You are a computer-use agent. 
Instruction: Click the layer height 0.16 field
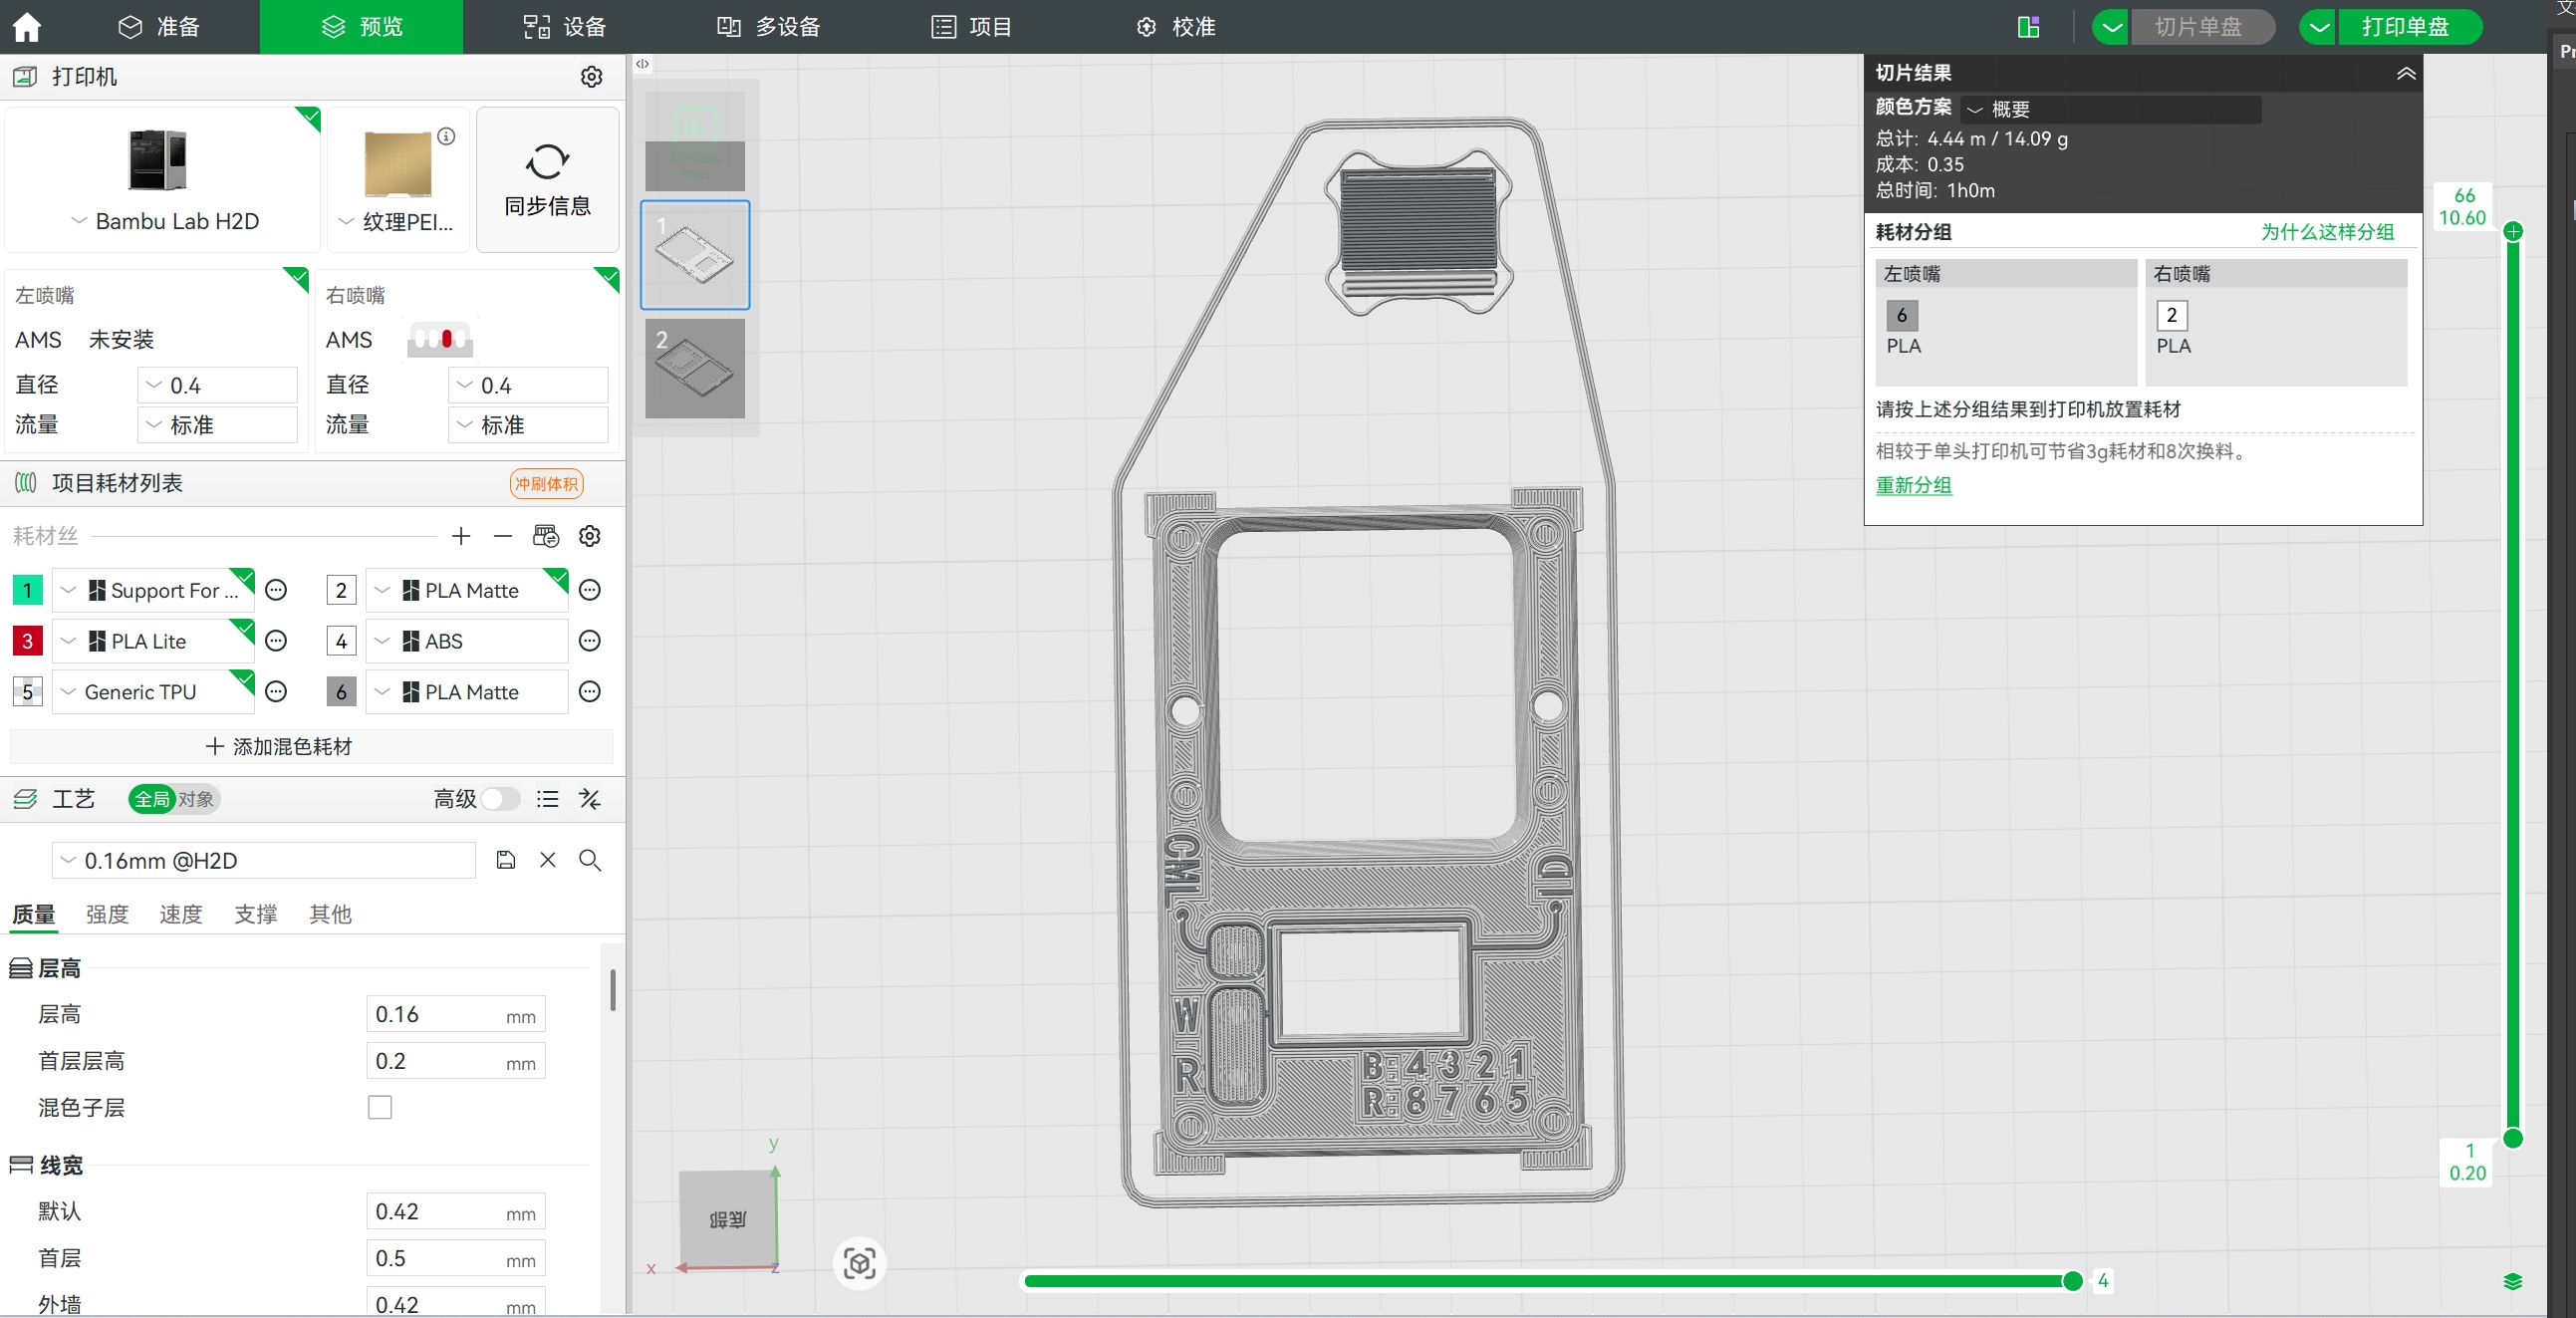[x=455, y=1016]
